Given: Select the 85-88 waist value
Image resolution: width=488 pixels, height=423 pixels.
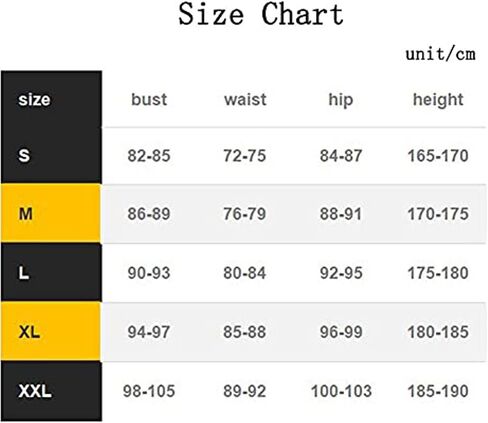Looking at the screenshot, I should [245, 332].
